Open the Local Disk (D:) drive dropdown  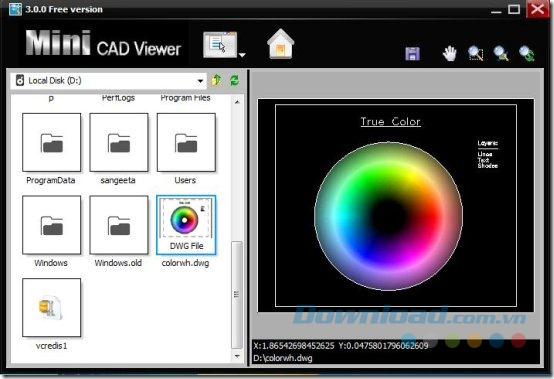coord(108,81)
